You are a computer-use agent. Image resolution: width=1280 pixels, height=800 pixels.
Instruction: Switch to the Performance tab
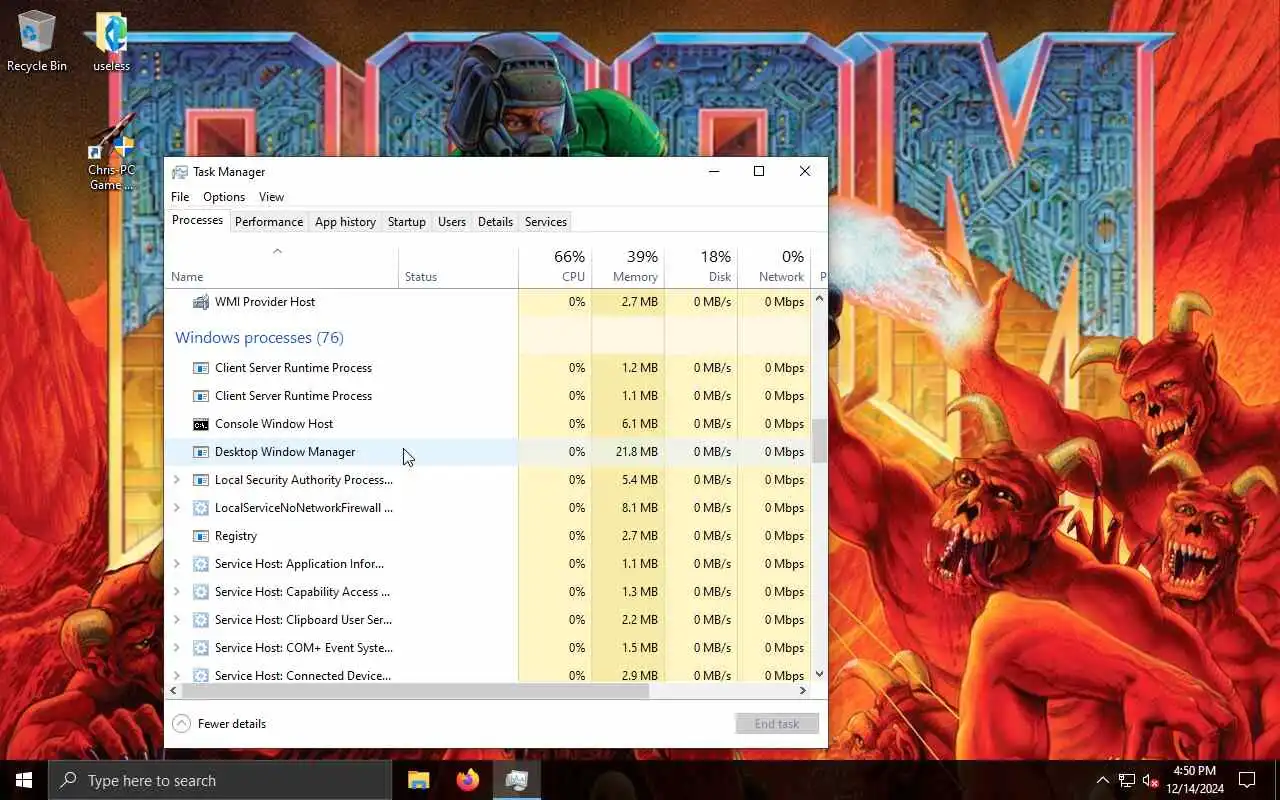point(269,222)
